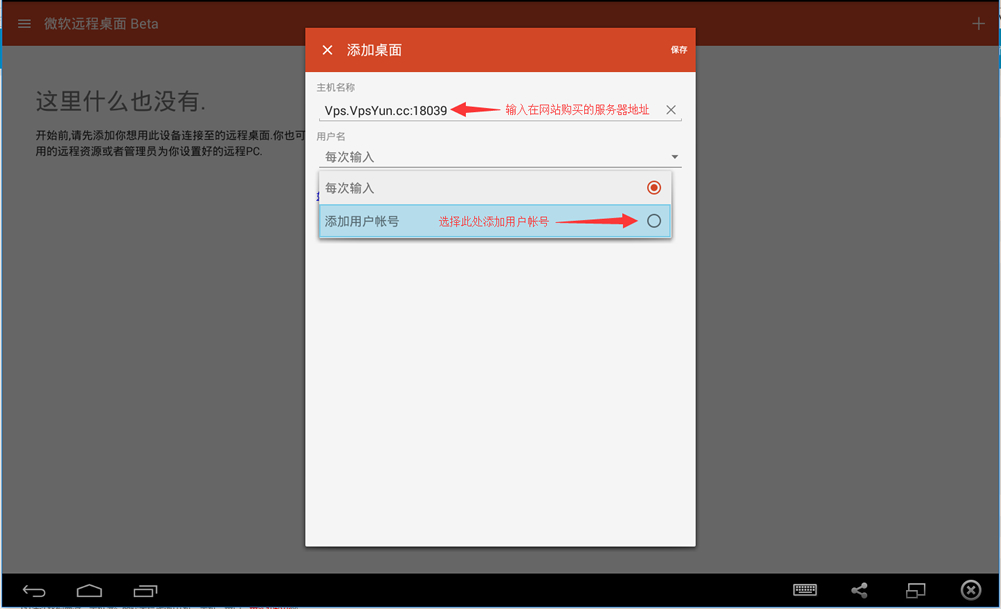Select the 添加用户帐号 radio button
The image size is (1001, 609).
click(654, 221)
